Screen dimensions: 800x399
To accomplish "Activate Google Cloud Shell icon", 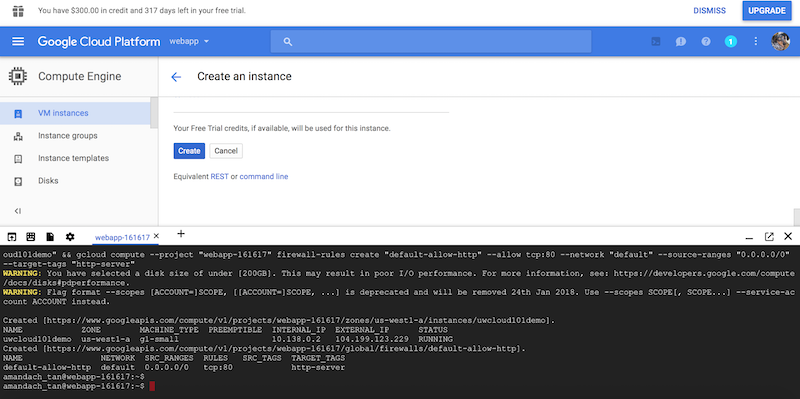I will pos(656,42).
